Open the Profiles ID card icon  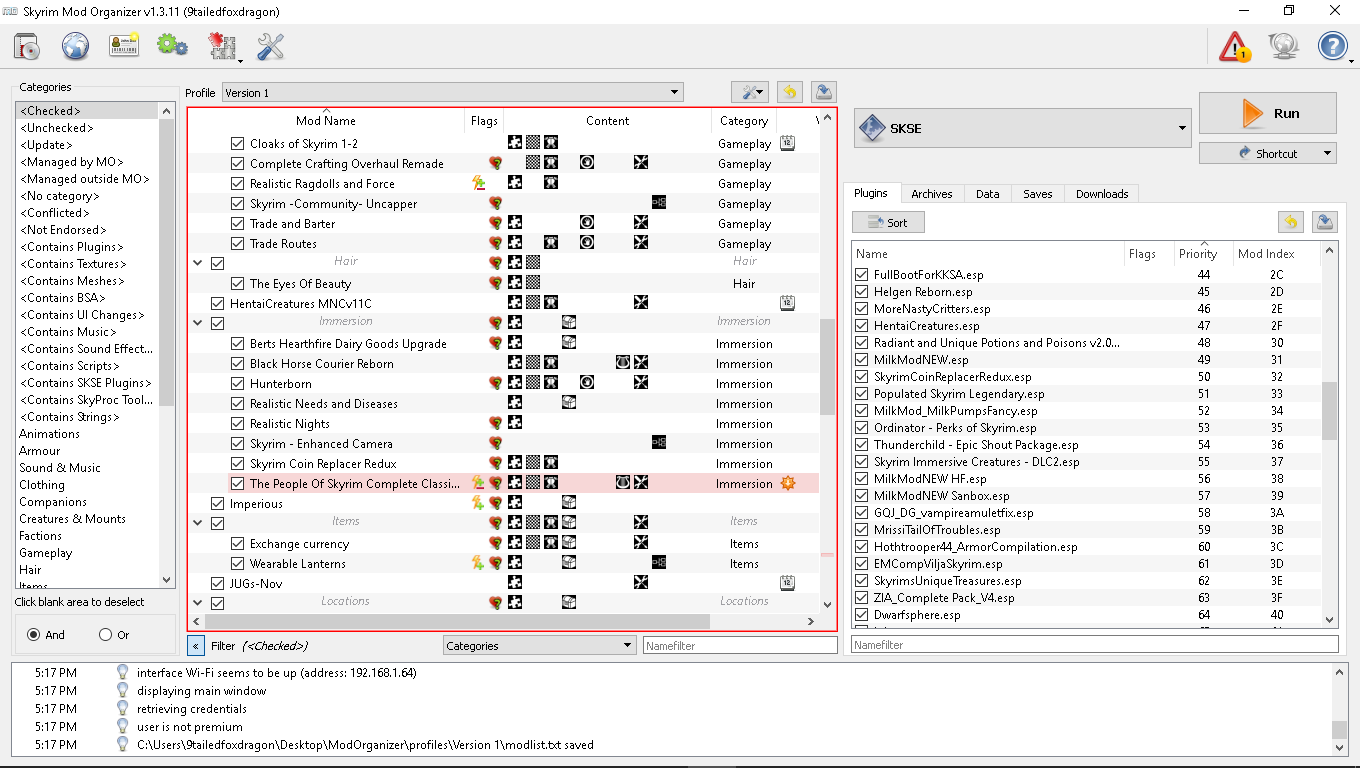(124, 46)
